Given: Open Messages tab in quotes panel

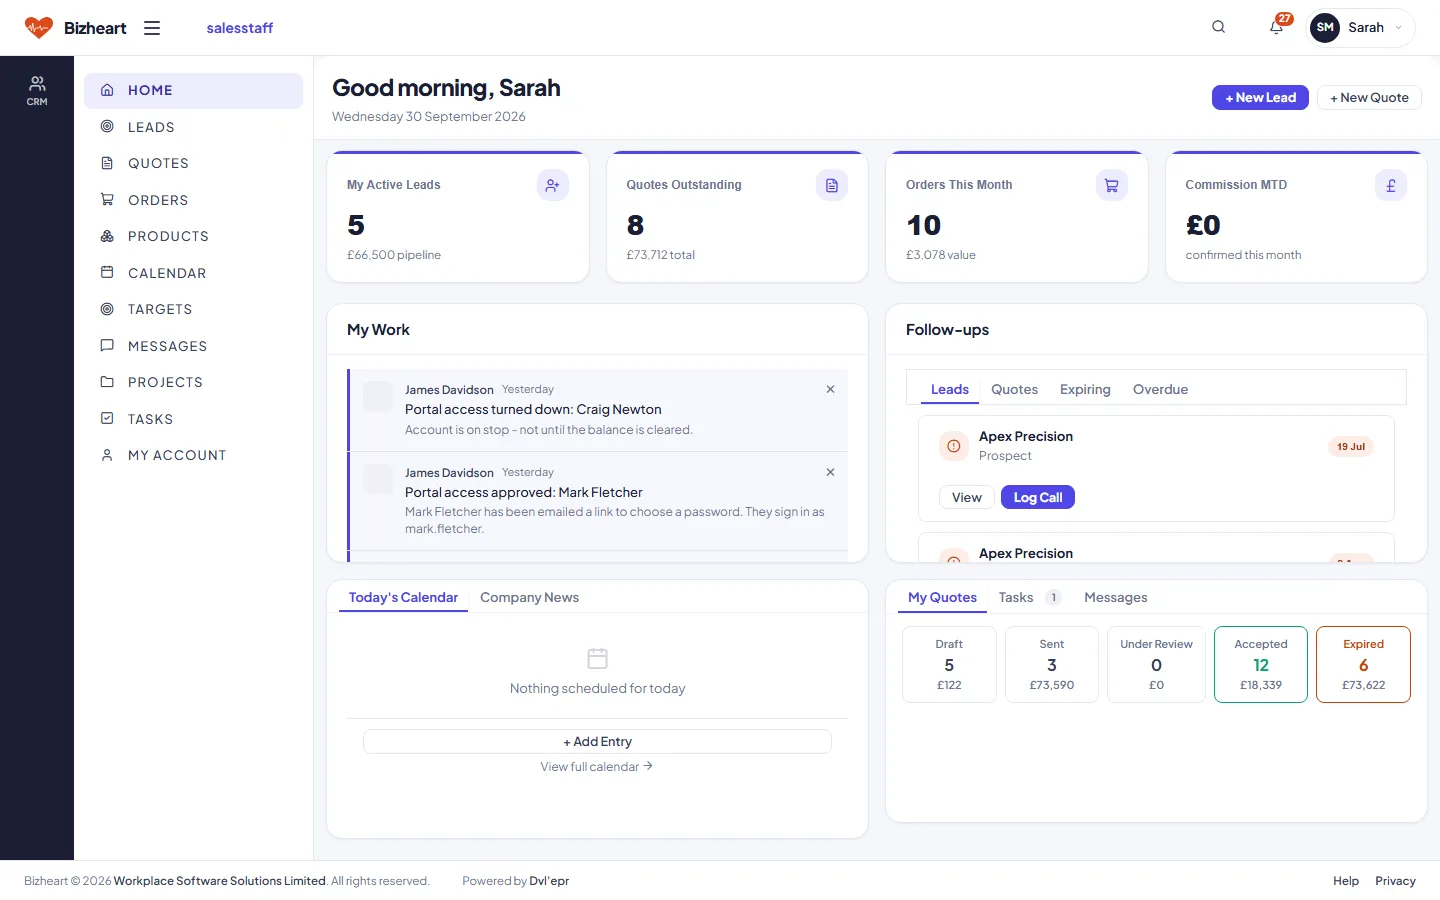Looking at the screenshot, I should (1115, 597).
